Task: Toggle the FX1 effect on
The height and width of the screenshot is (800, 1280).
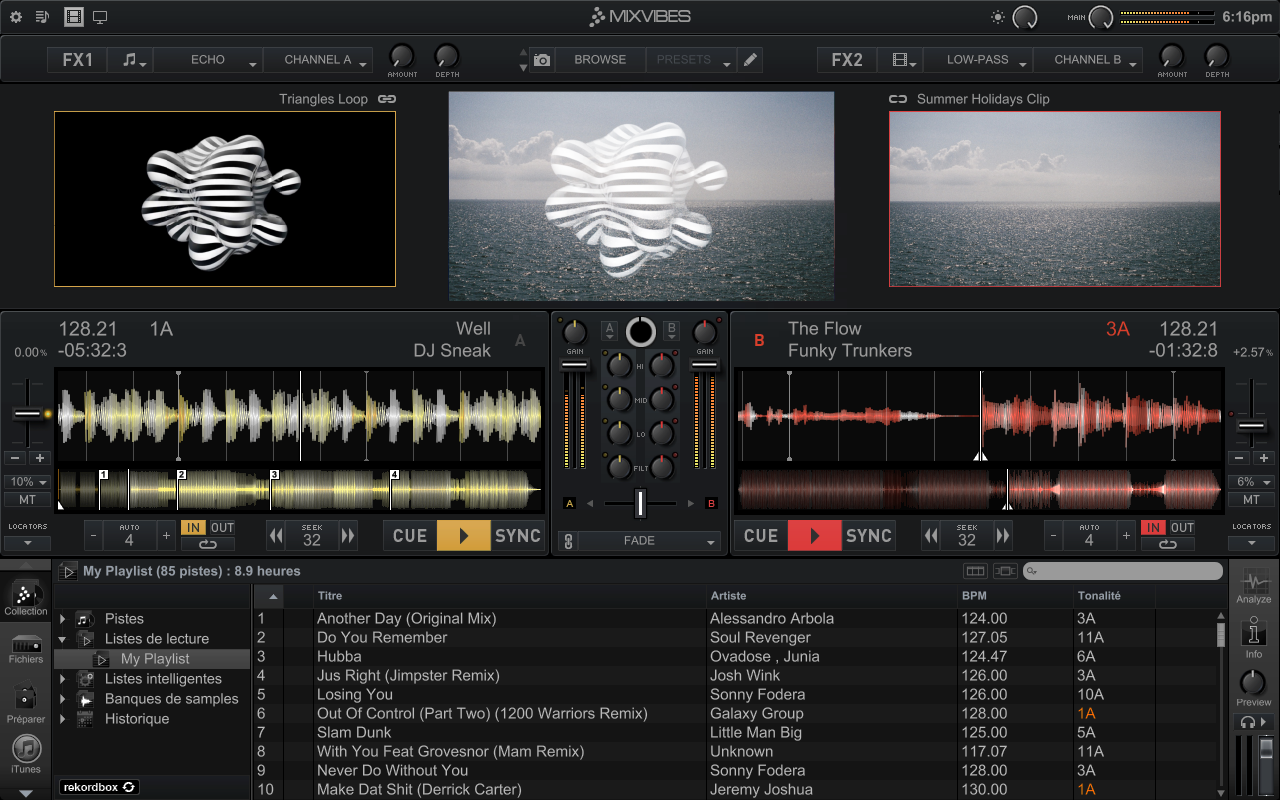Action: [x=77, y=60]
